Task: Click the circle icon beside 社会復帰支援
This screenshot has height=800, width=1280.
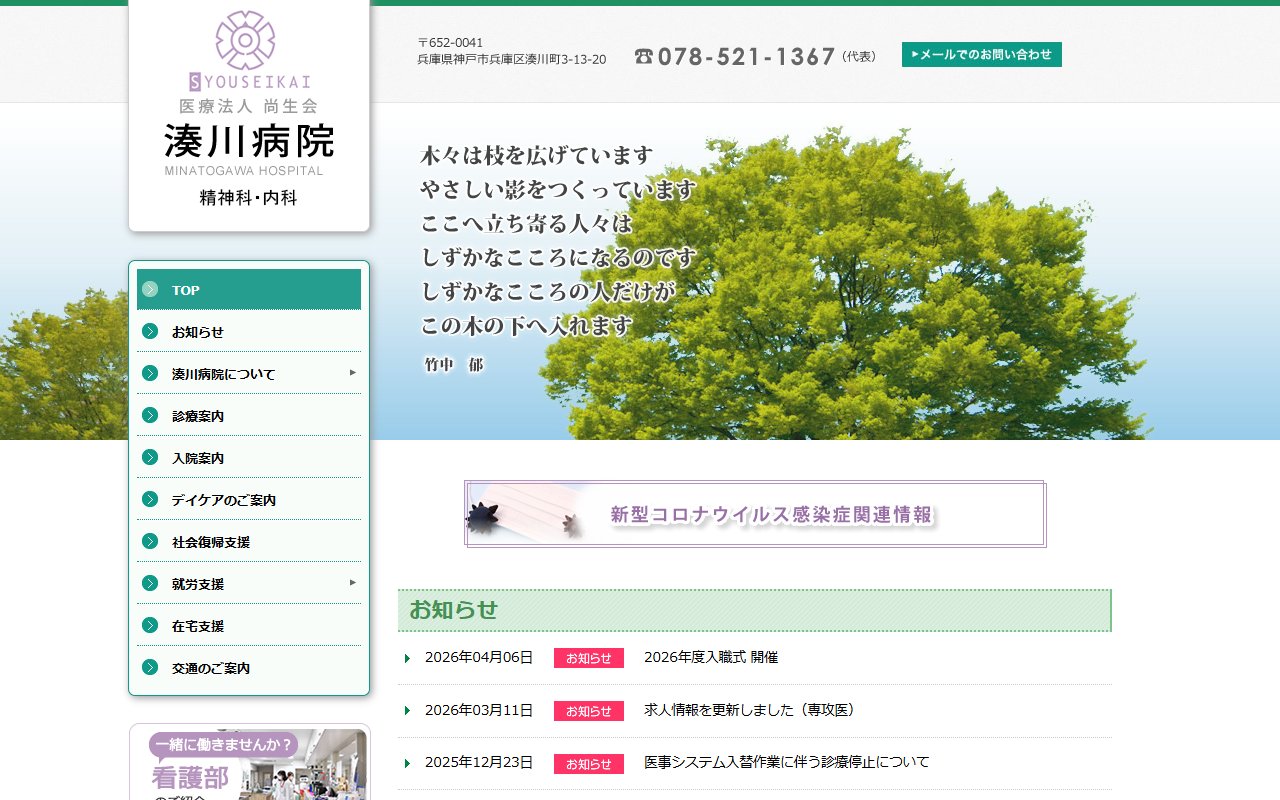Action: point(150,541)
